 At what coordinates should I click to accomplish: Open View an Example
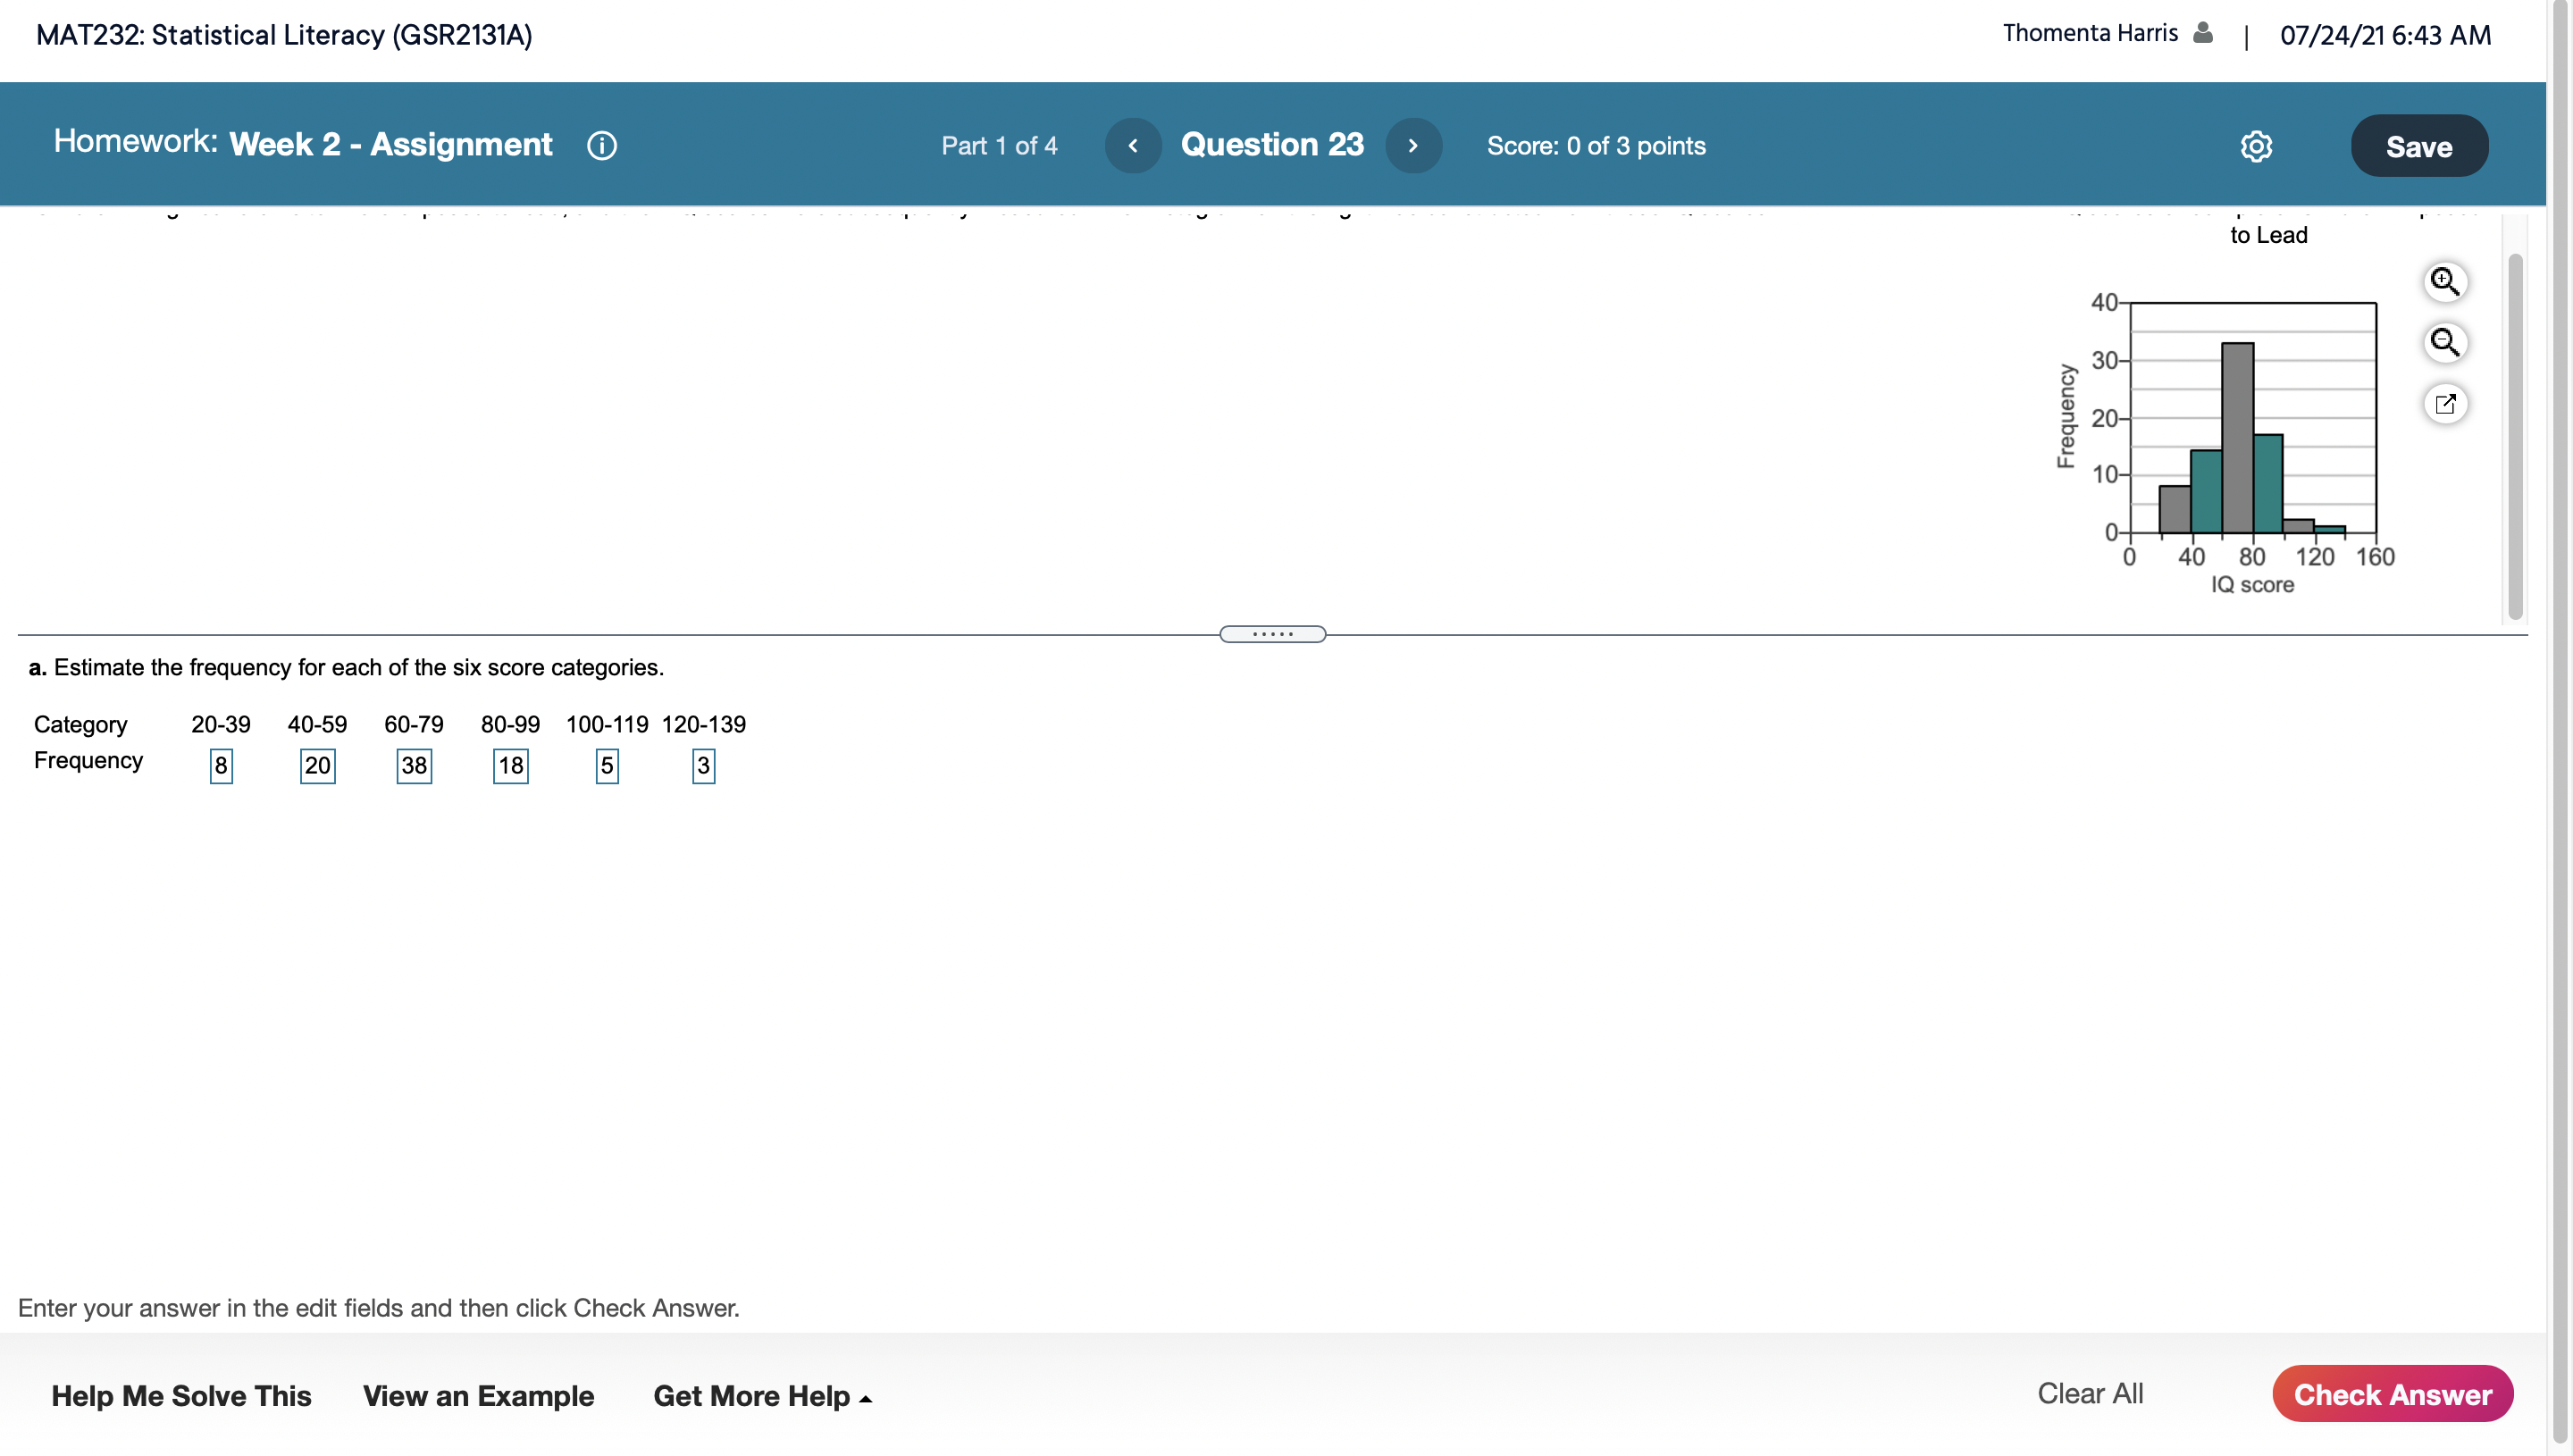(478, 1396)
